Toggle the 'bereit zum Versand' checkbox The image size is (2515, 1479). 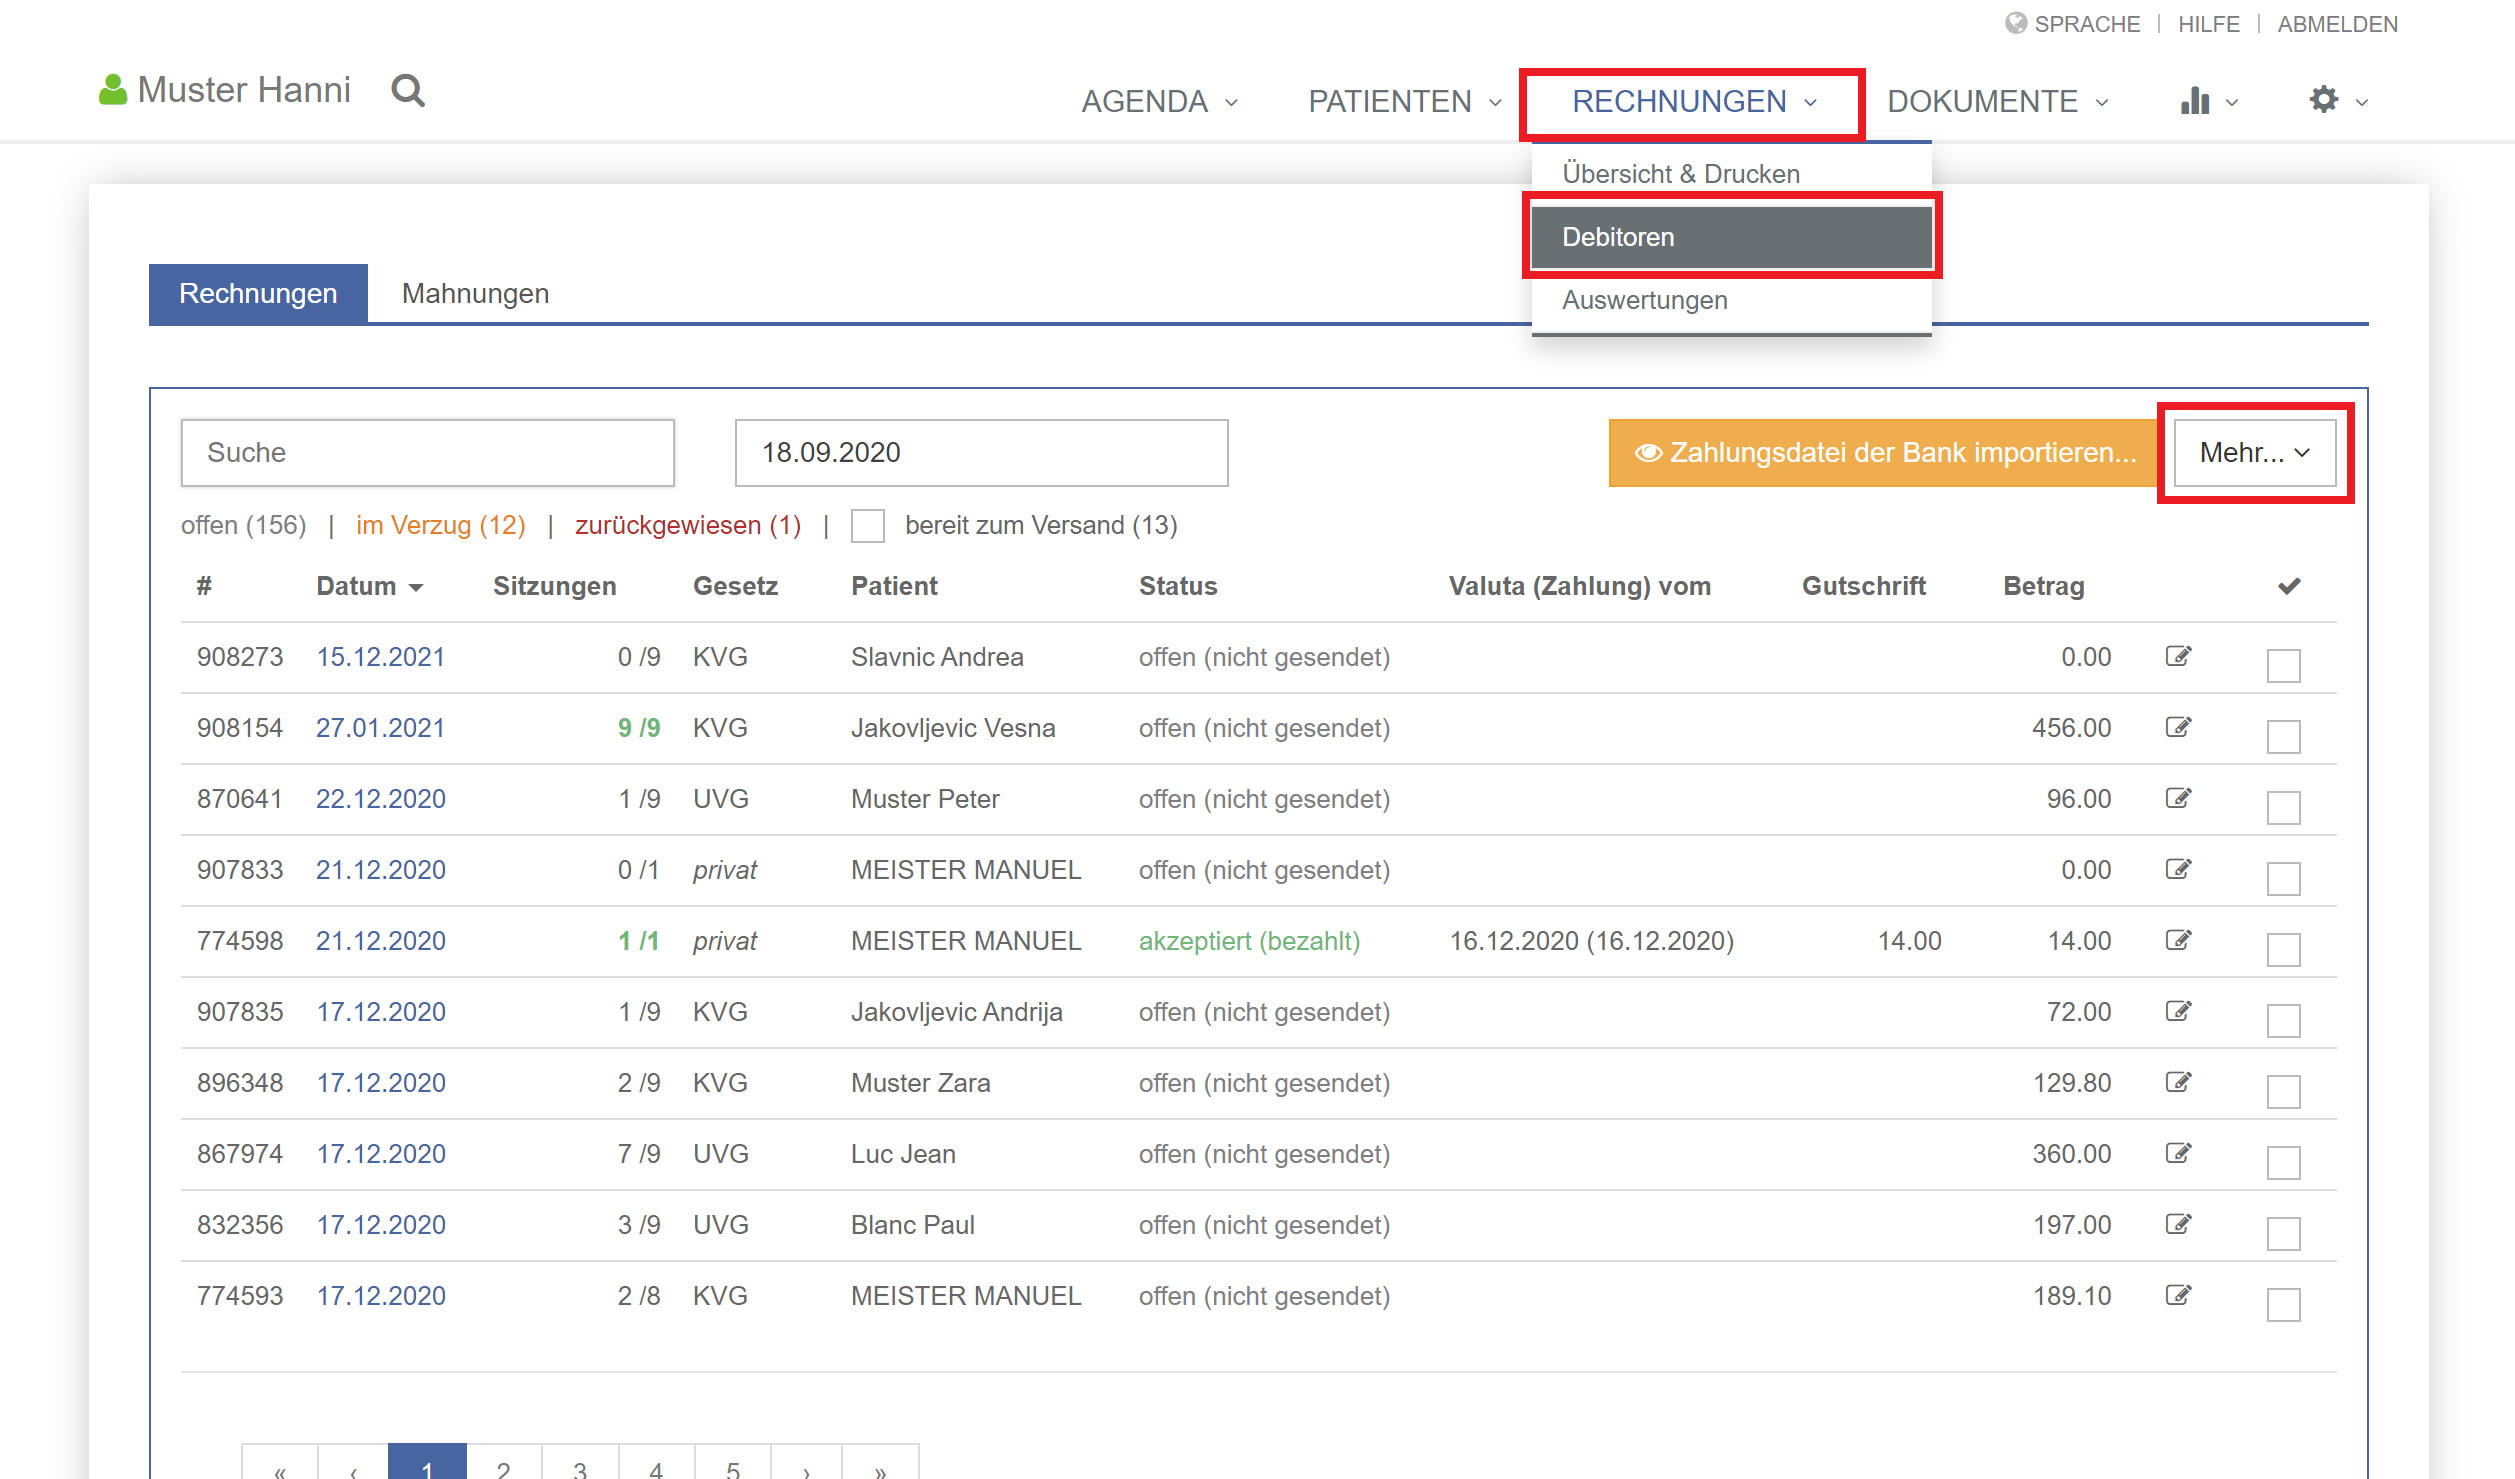tap(867, 526)
